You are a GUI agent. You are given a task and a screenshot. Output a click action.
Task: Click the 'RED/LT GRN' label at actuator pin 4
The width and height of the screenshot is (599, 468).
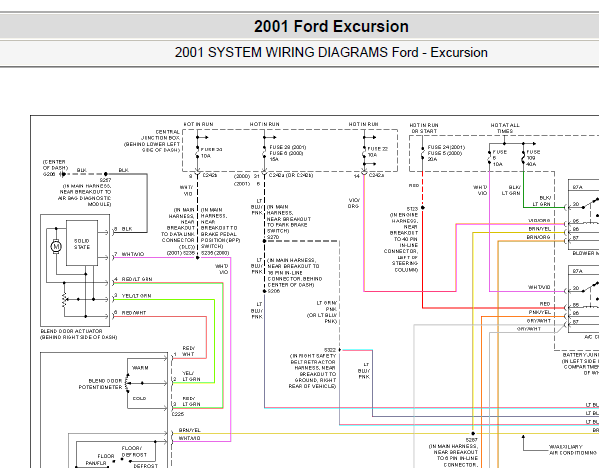tap(137, 279)
